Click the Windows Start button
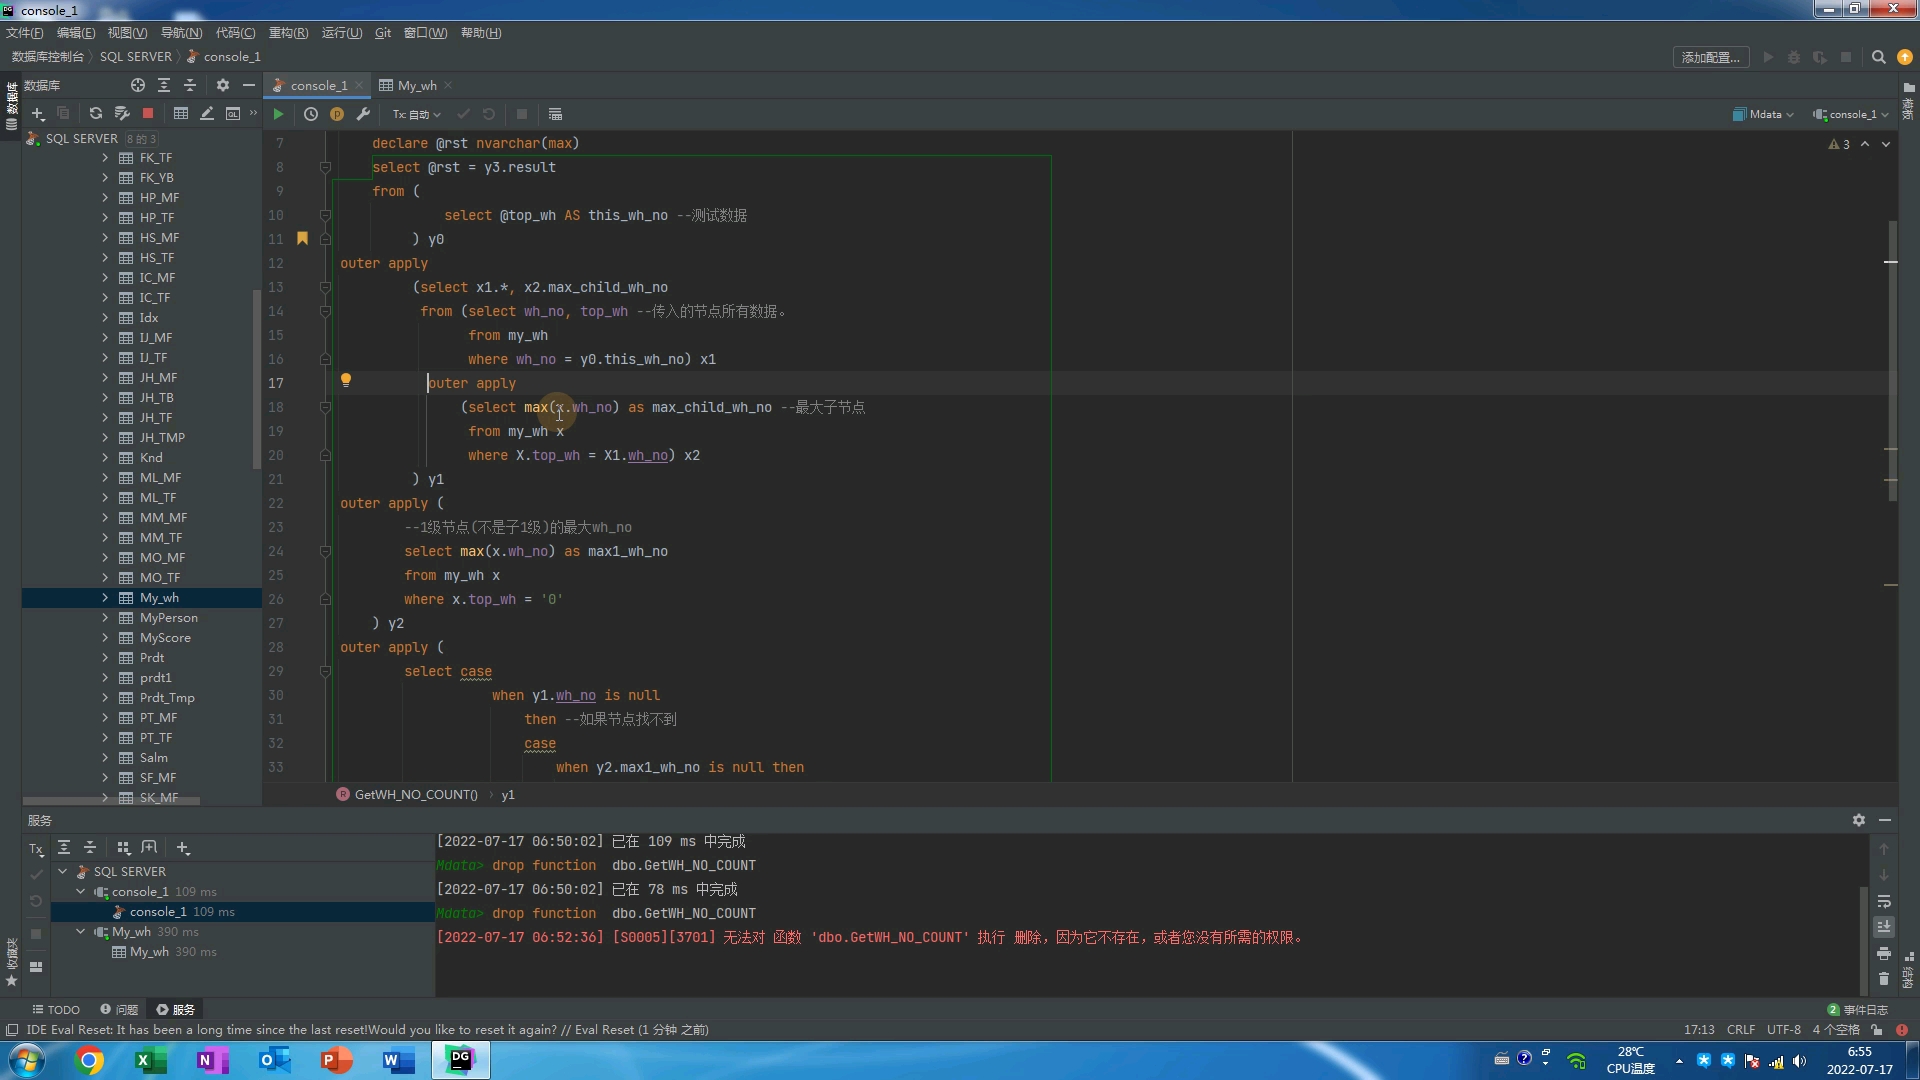The height and width of the screenshot is (1080, 1920). coord(27,1060)
